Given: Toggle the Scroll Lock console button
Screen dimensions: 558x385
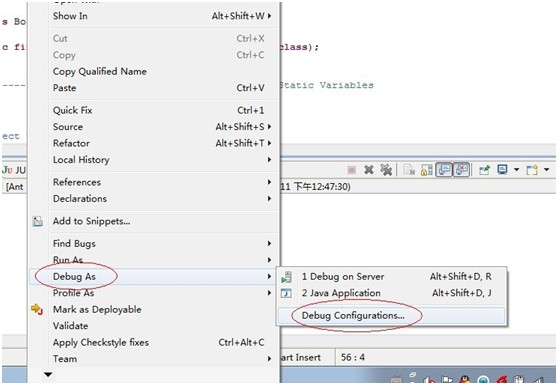Looking at the screenshot, I should (427, 170).
